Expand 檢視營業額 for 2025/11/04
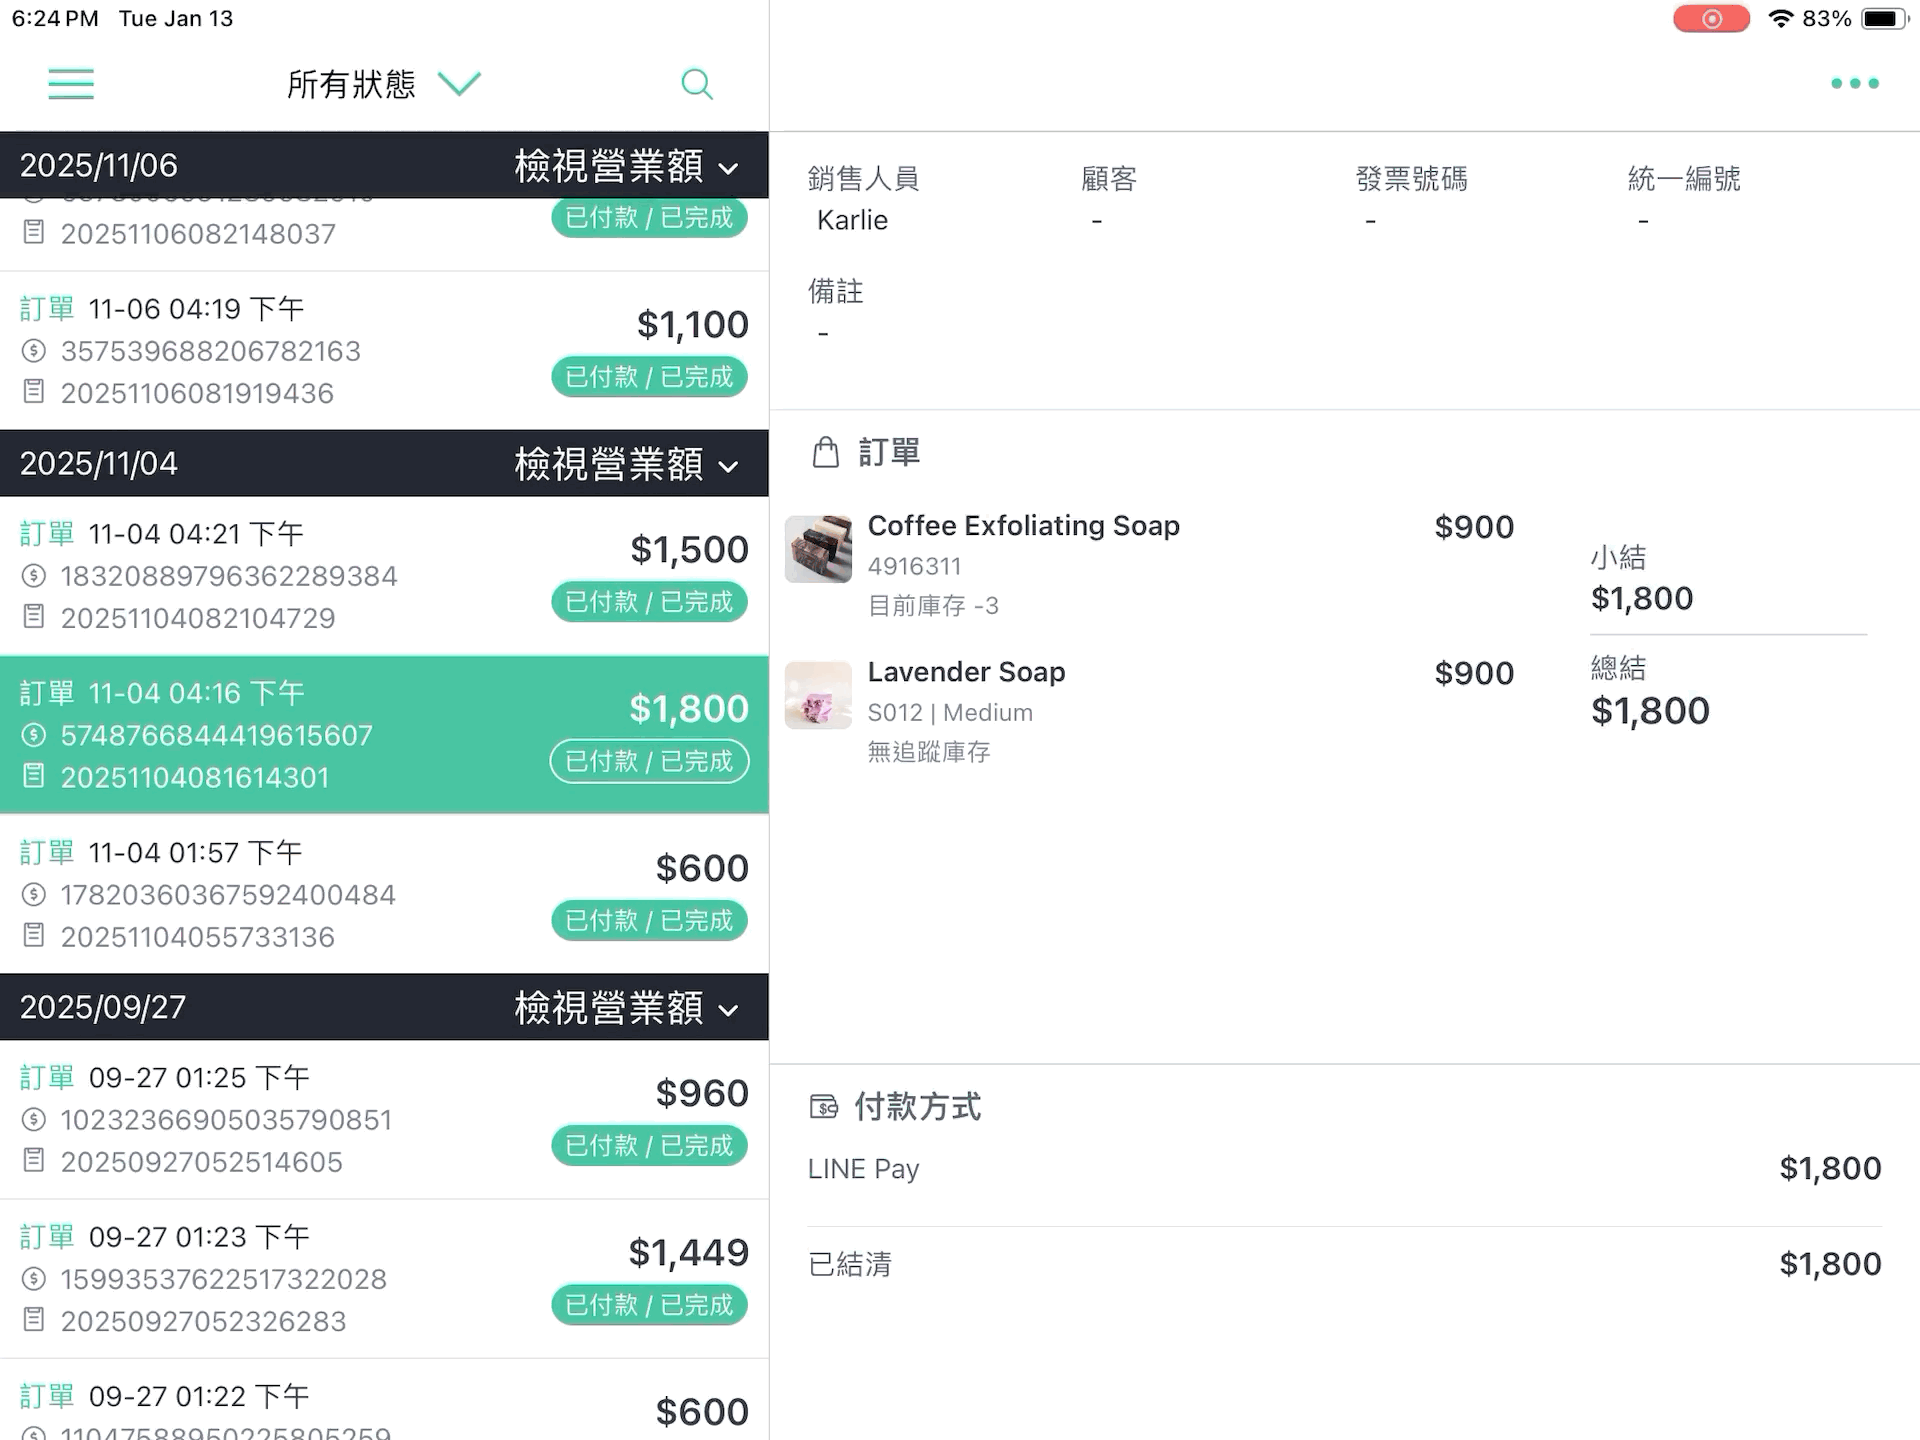Viewport: 1920px width, 1440px height. (627, 464)
